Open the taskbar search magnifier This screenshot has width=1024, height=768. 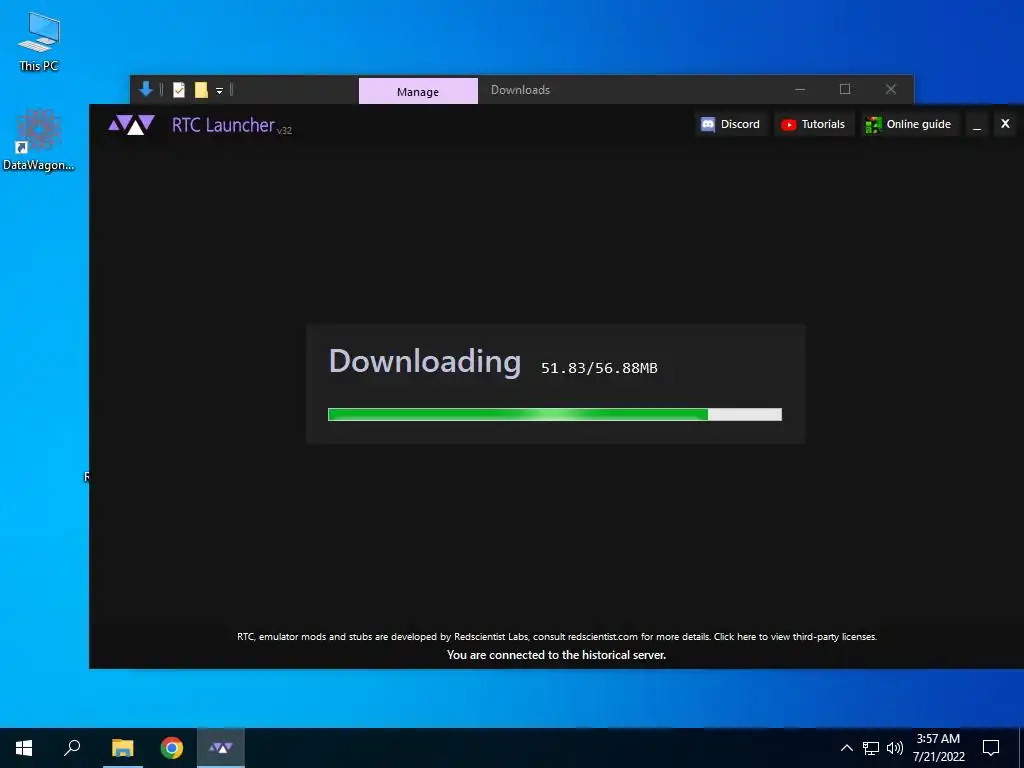(x=72, y=748)
